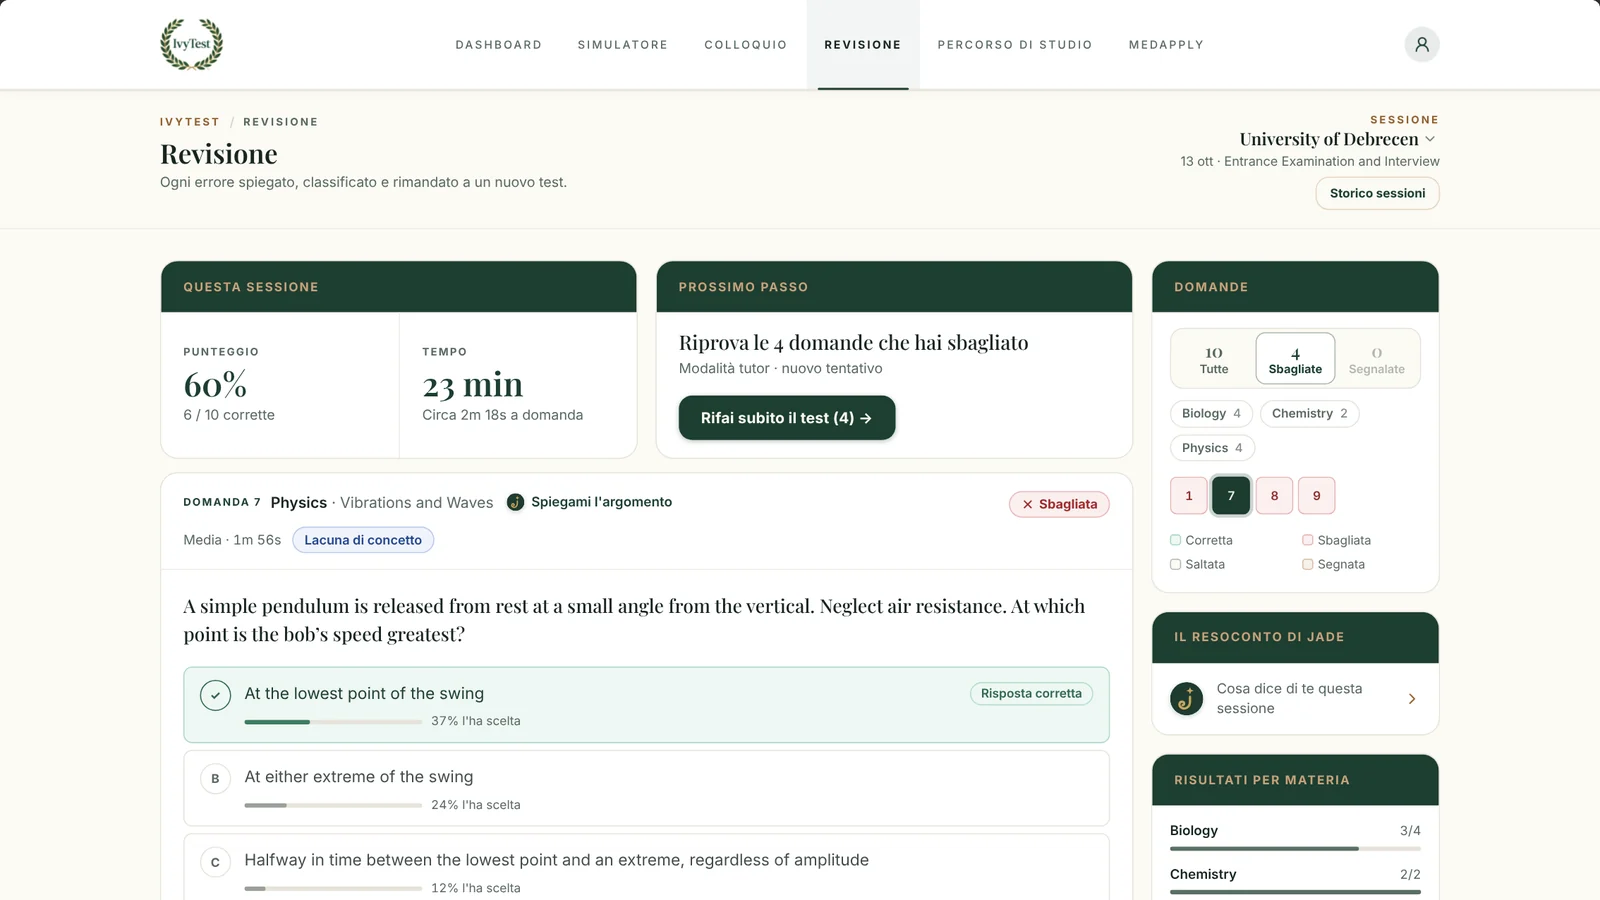Click the X icon on the Sbagliata badge

(x=1027, y=504)
